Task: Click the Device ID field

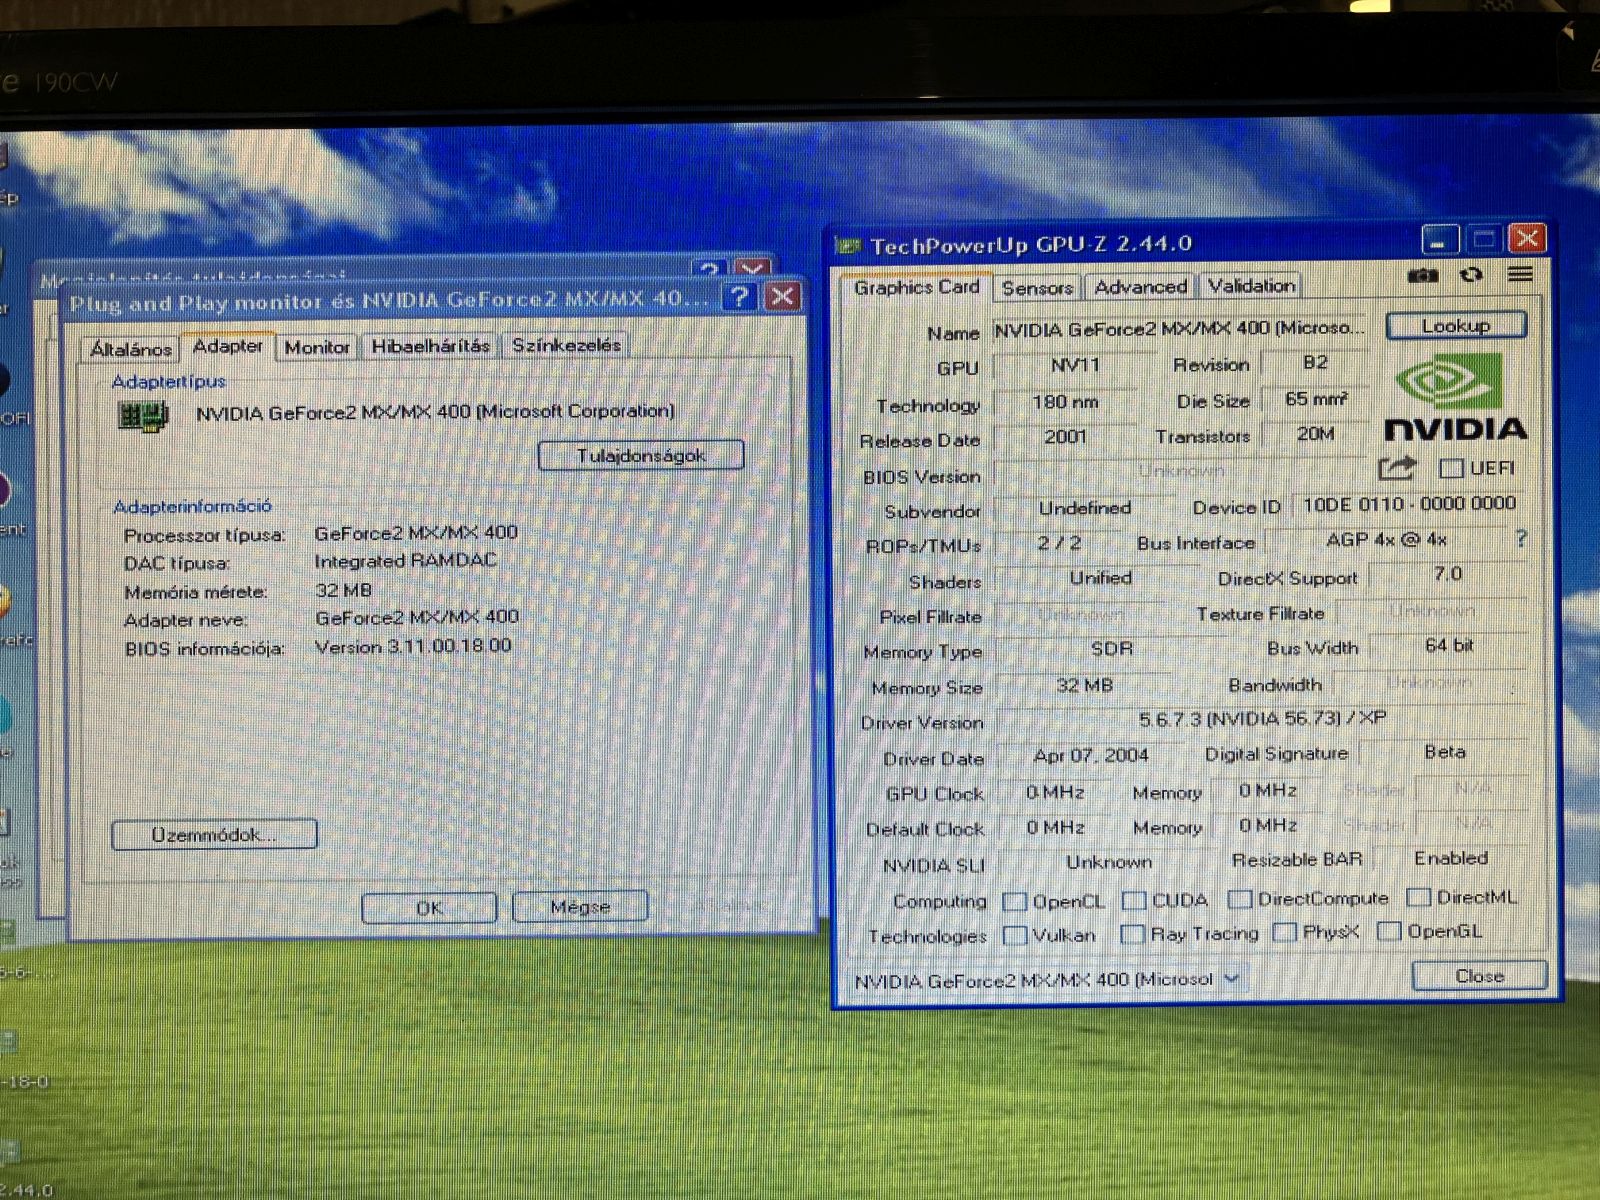Action: pyautogui.click(x=1409, y=504)
